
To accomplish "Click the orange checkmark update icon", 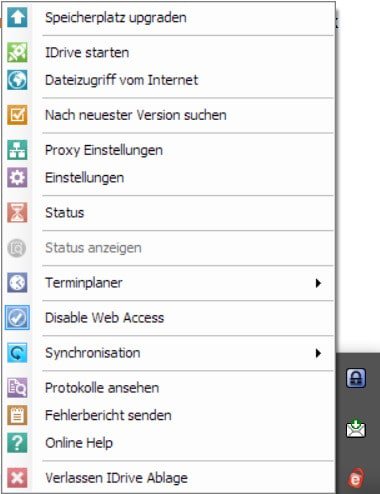I will pos(17,115).
